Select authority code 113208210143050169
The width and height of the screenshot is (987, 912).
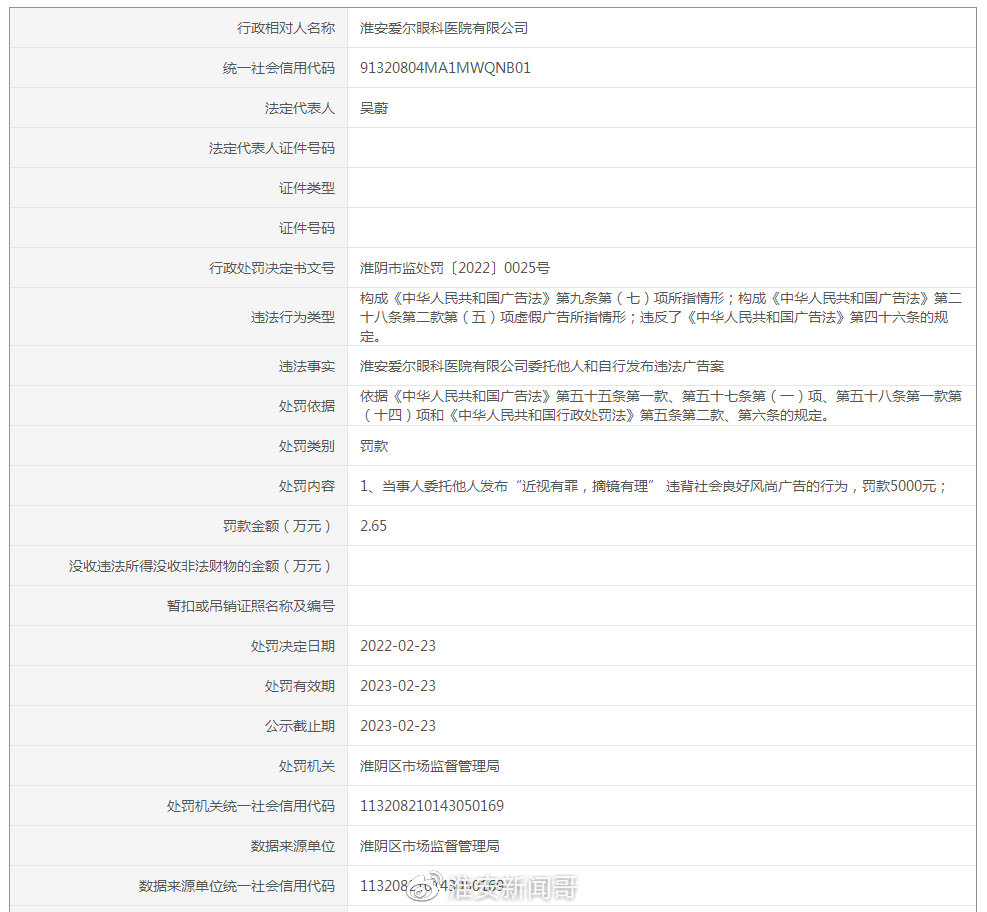coord(432,806)
